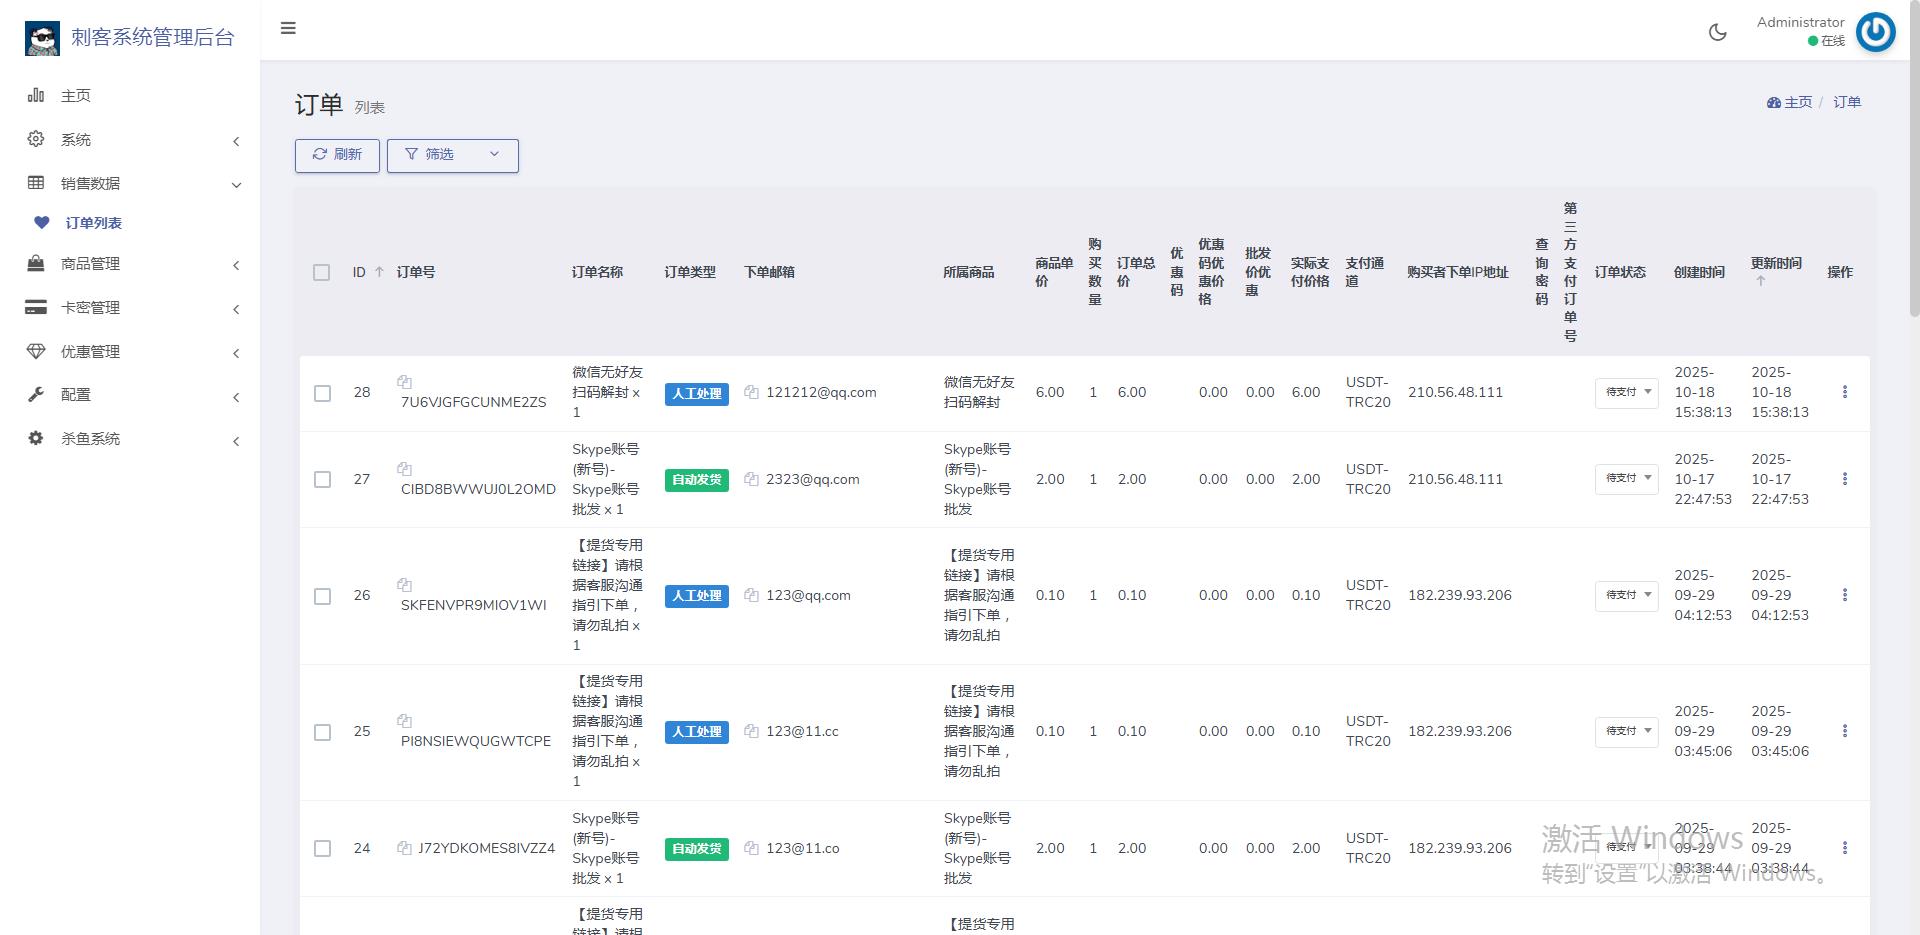
Task: Click the Administrator avatar power icon
Action: [1875, 32]
